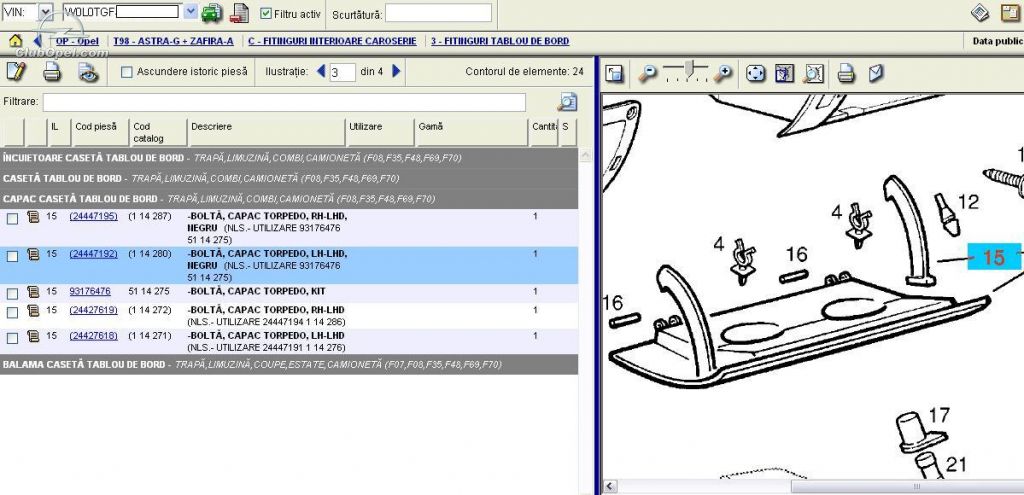Click highlighted callout 15 in illustration
The image size is (1024, 495).
[x=993, y=257]
